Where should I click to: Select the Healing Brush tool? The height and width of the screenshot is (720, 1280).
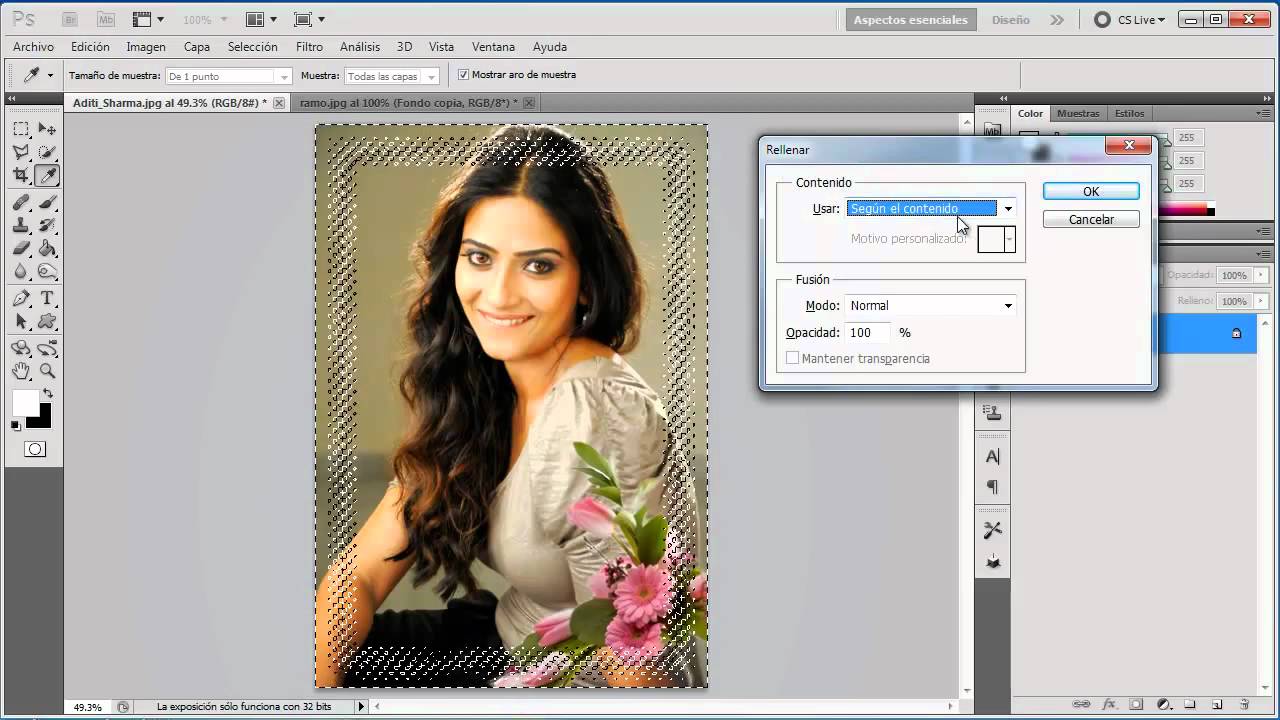coord(21,202)
